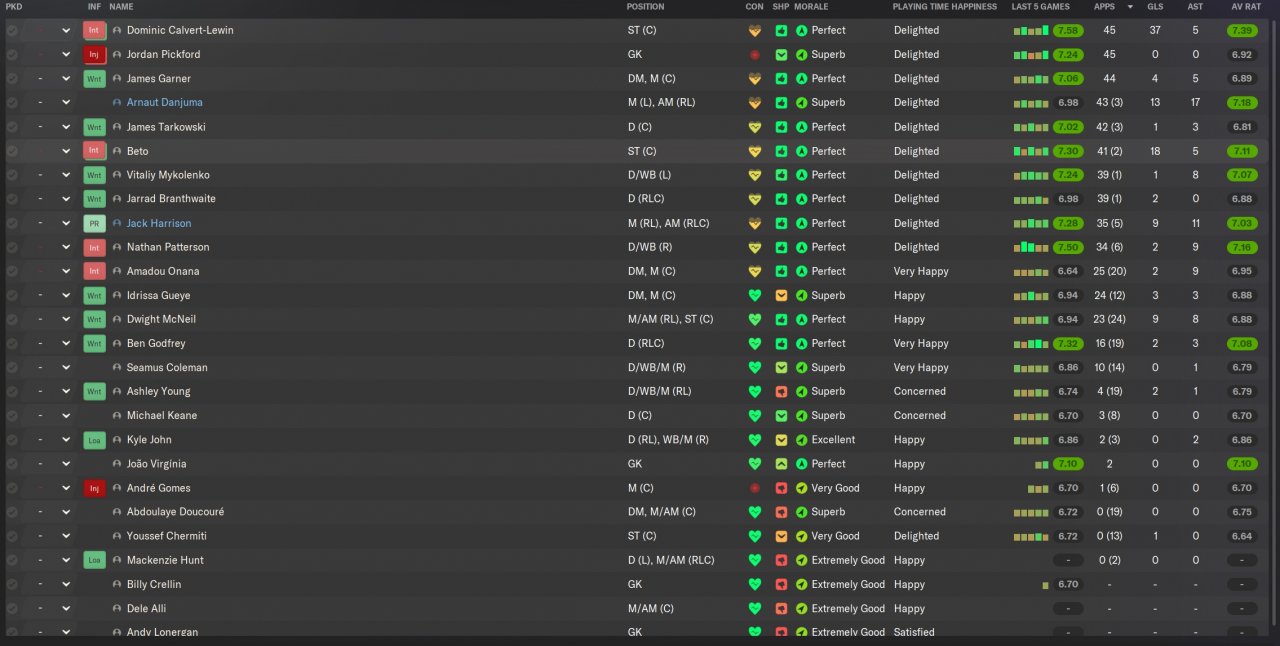Click the AST column header
The width and height of the screenshot is (1280, 646).
(x=1196, y=6)
